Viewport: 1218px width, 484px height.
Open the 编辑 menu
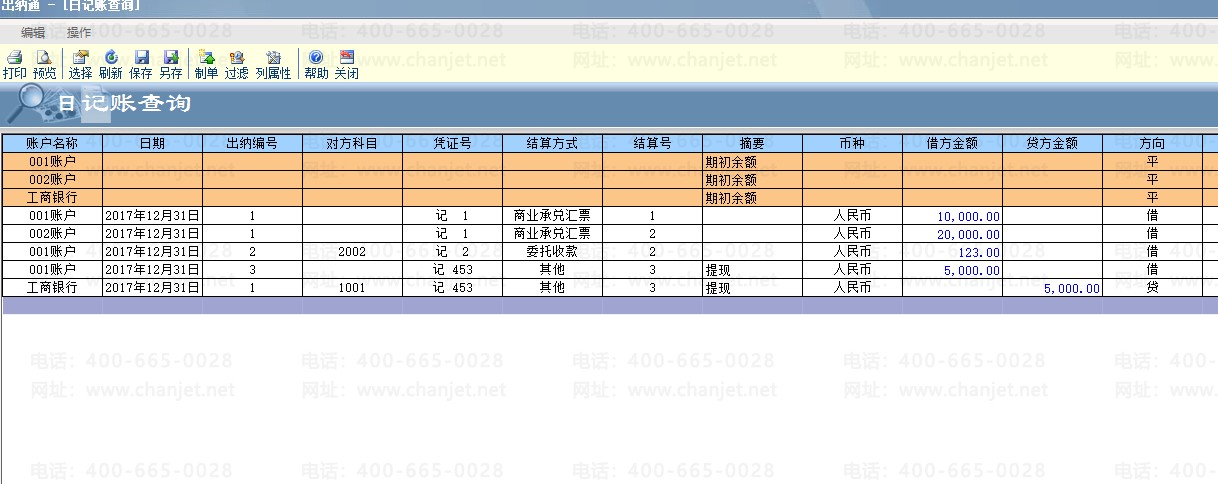pos(33,32)
